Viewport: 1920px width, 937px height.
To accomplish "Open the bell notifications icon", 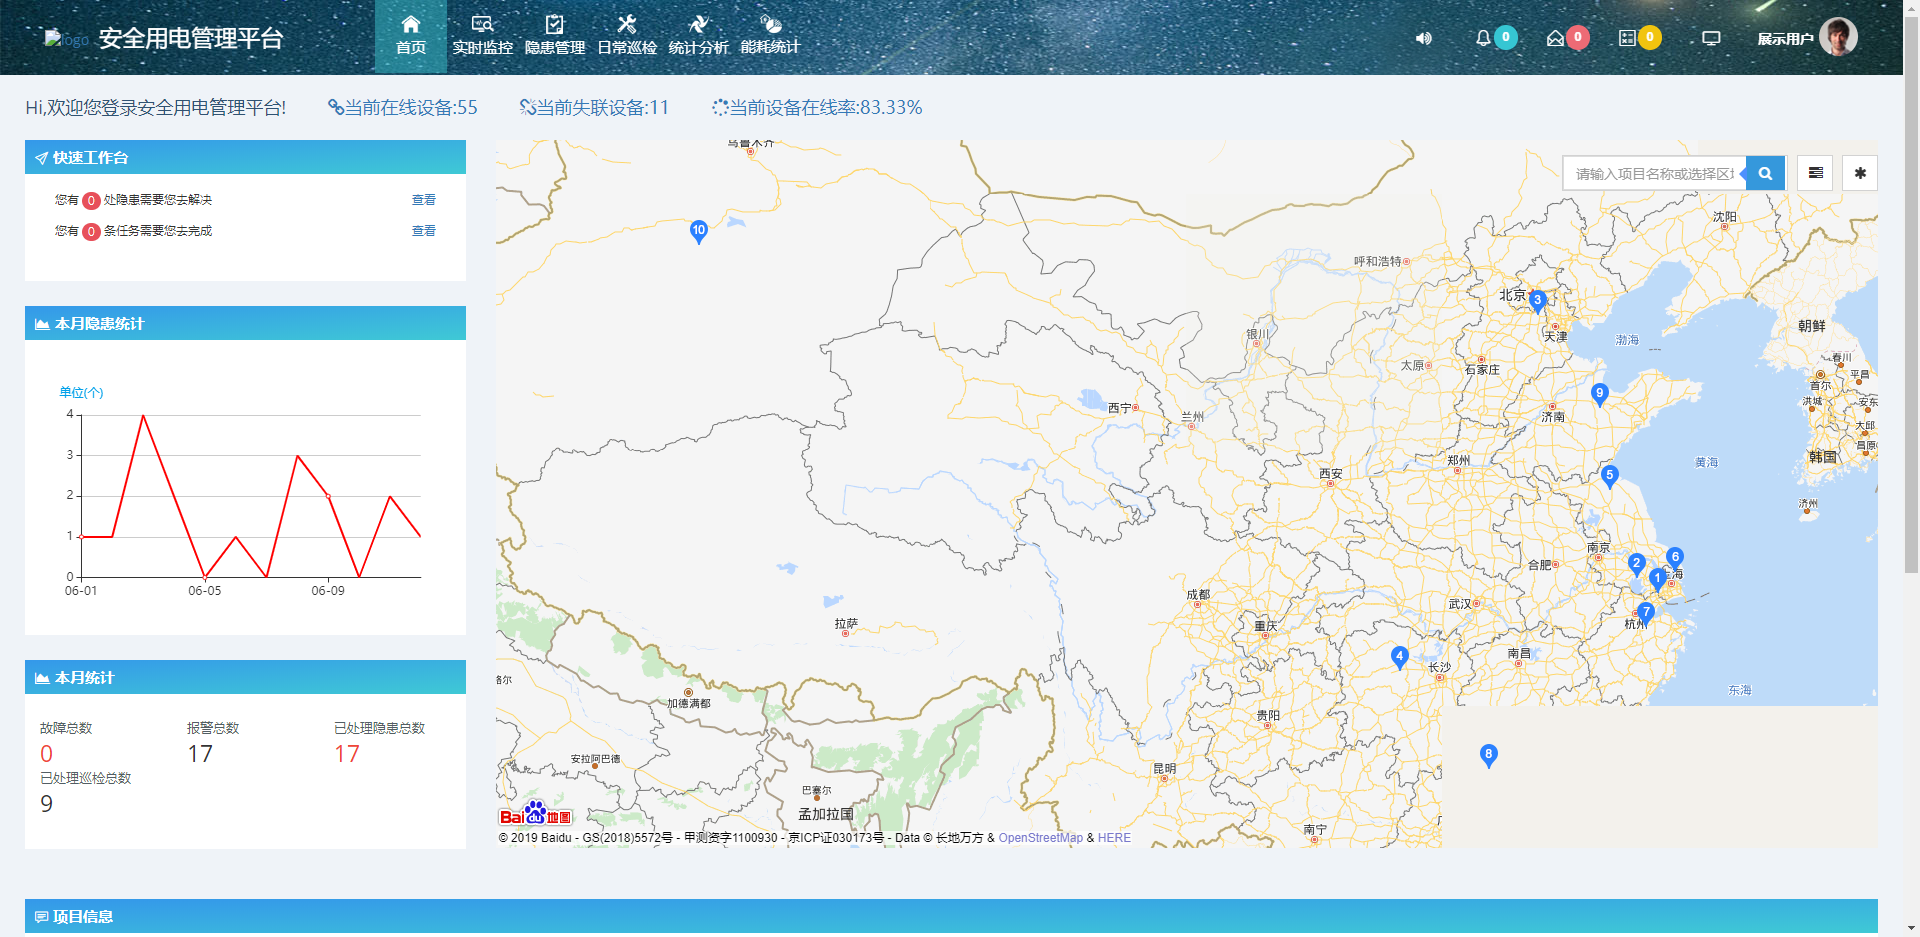I will [1483, 39].
